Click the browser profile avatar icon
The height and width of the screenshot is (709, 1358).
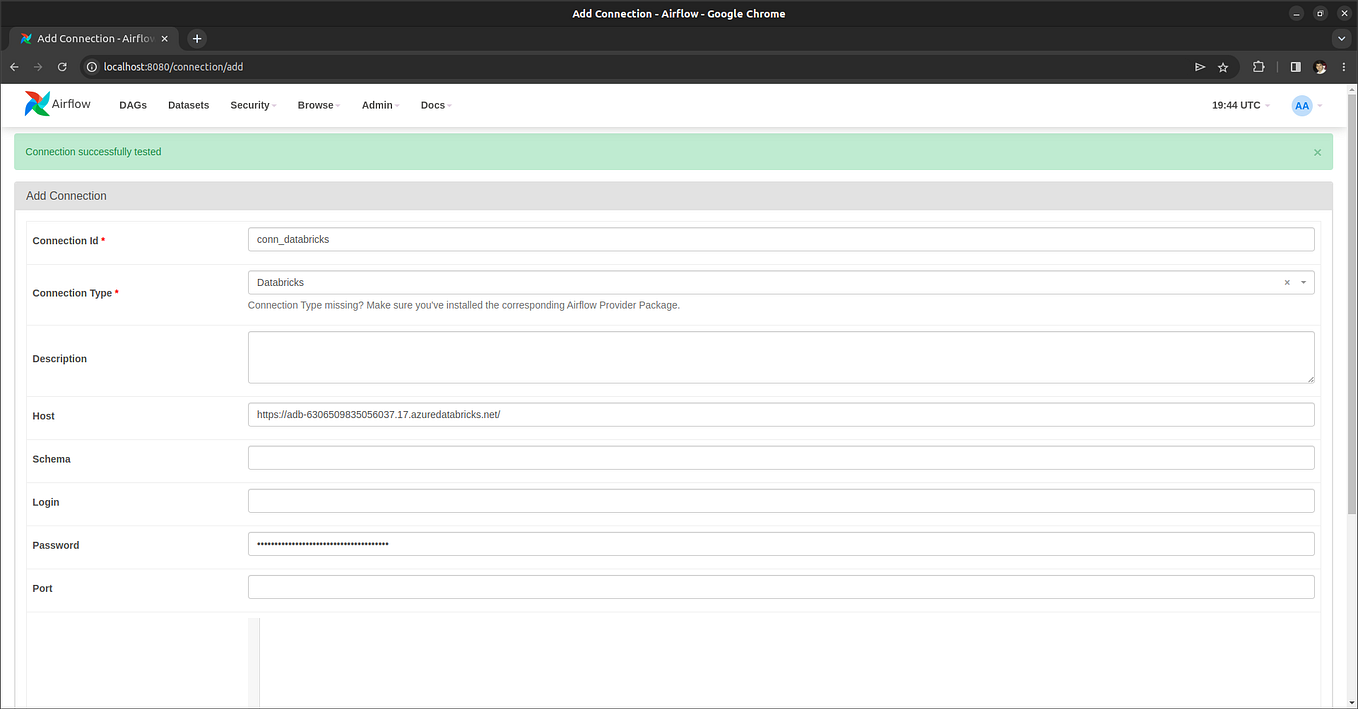[1320, 66]
